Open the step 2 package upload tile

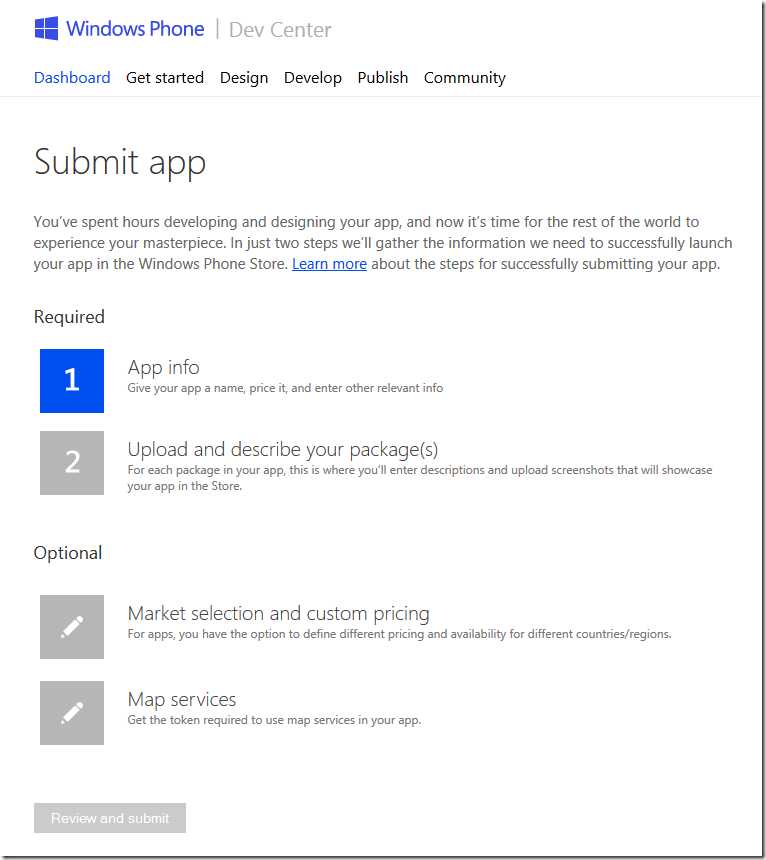(72, 463)
